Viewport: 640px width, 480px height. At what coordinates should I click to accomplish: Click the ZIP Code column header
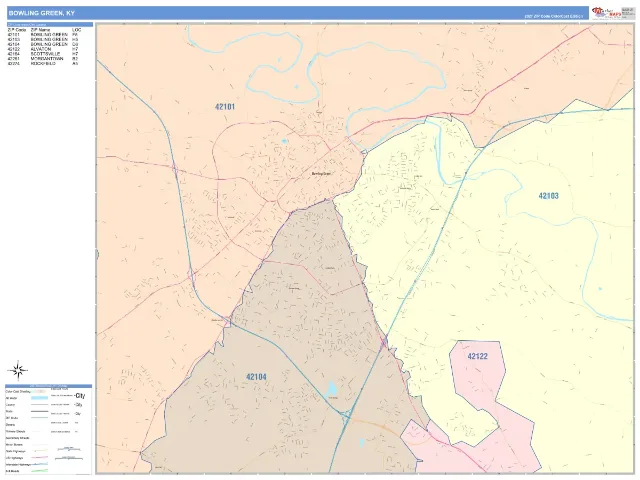(x=17, y=30)
